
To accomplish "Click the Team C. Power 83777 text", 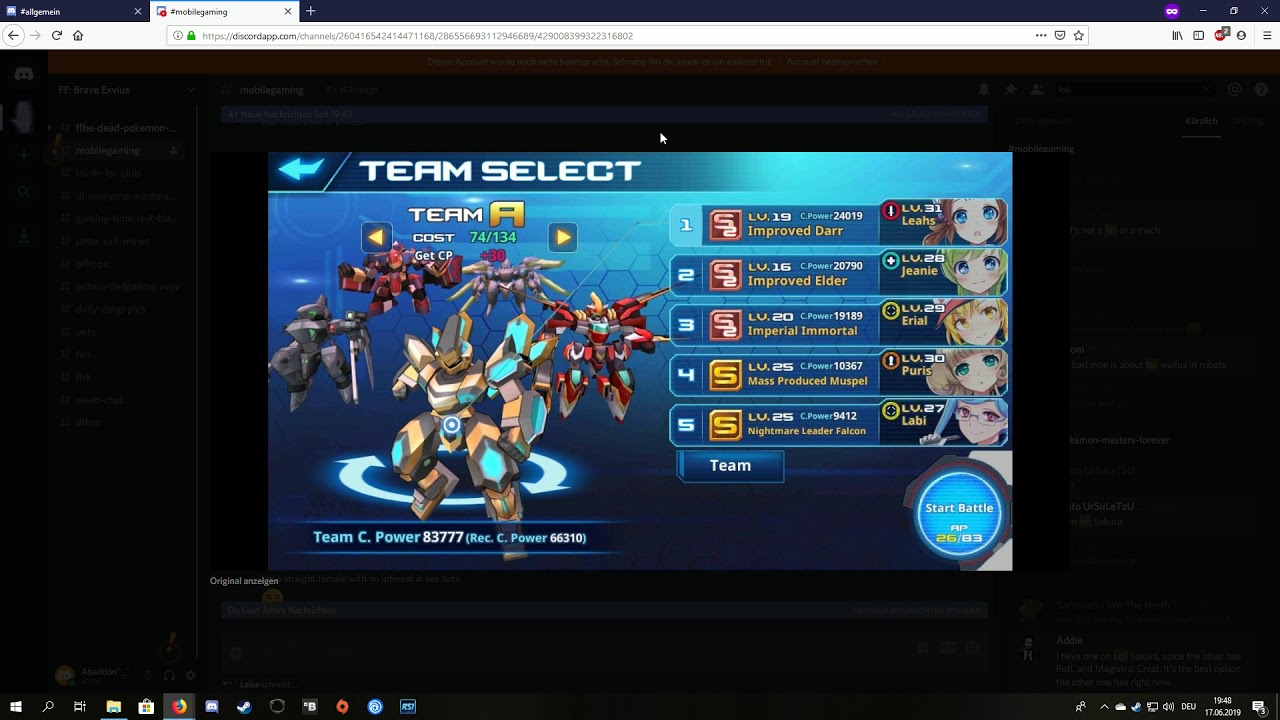I will point(388,537).
